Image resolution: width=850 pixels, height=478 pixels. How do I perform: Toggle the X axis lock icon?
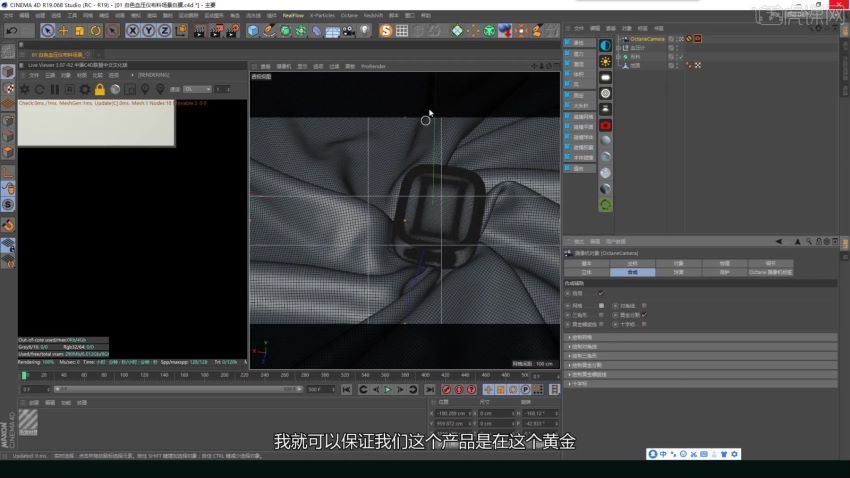pyautogui.click(x=132, y=31)
